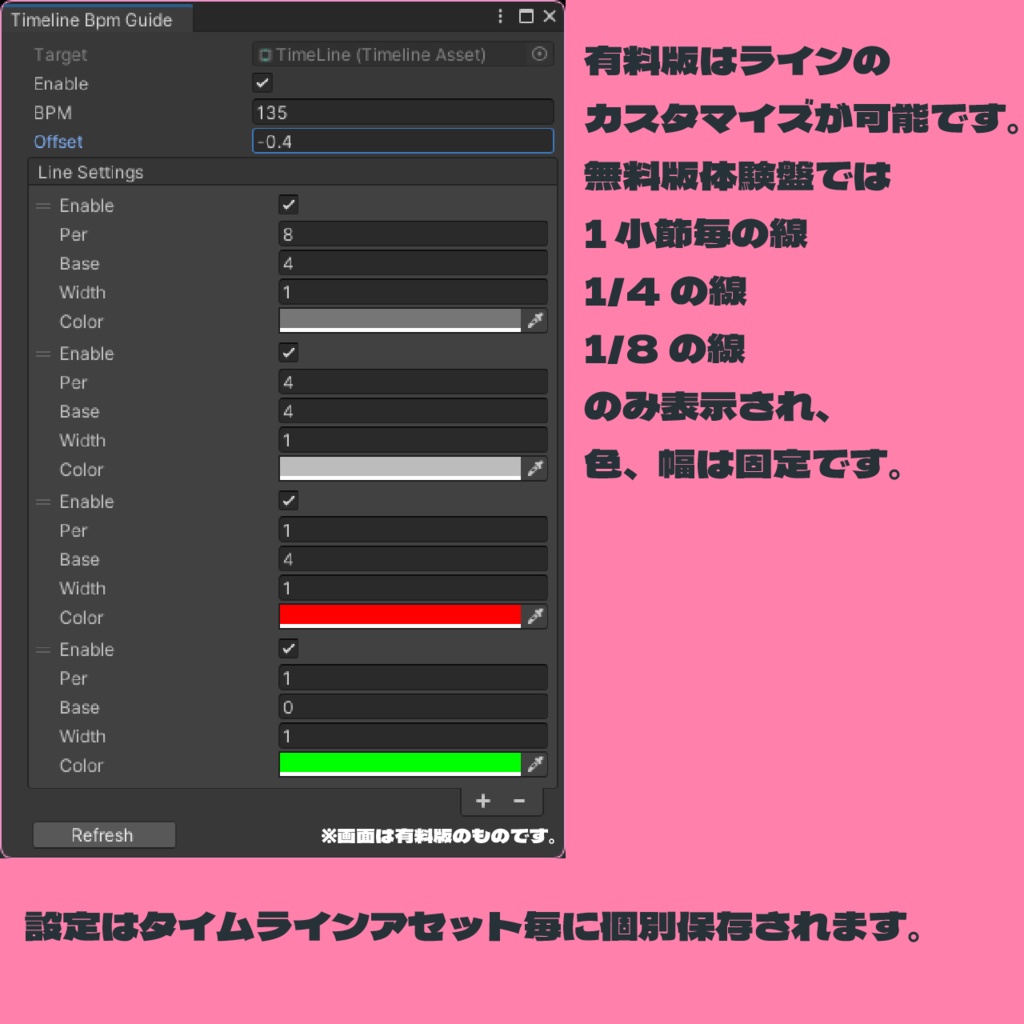Click the Per field with value 8
1024x1024 pixels.
[413, 234]
